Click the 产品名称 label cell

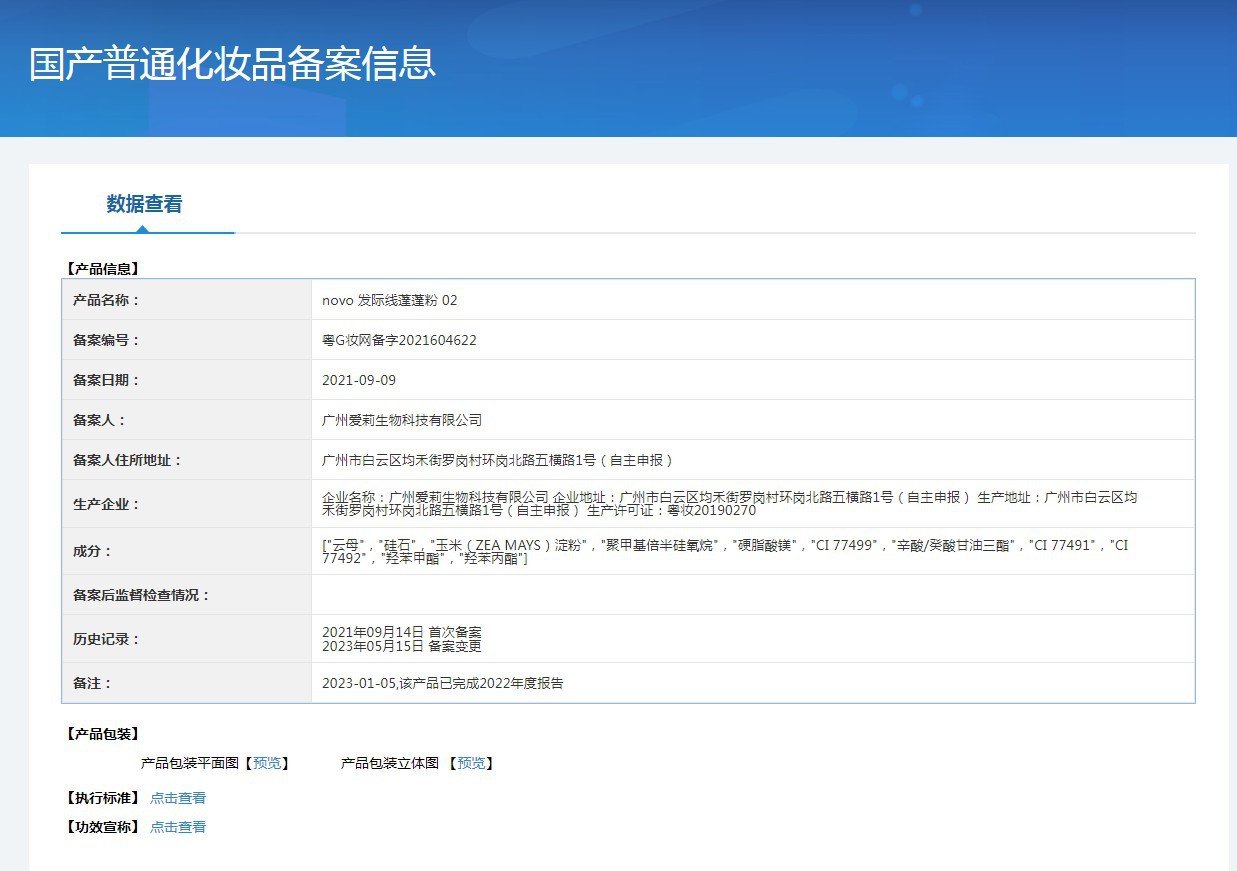(187, 300)
